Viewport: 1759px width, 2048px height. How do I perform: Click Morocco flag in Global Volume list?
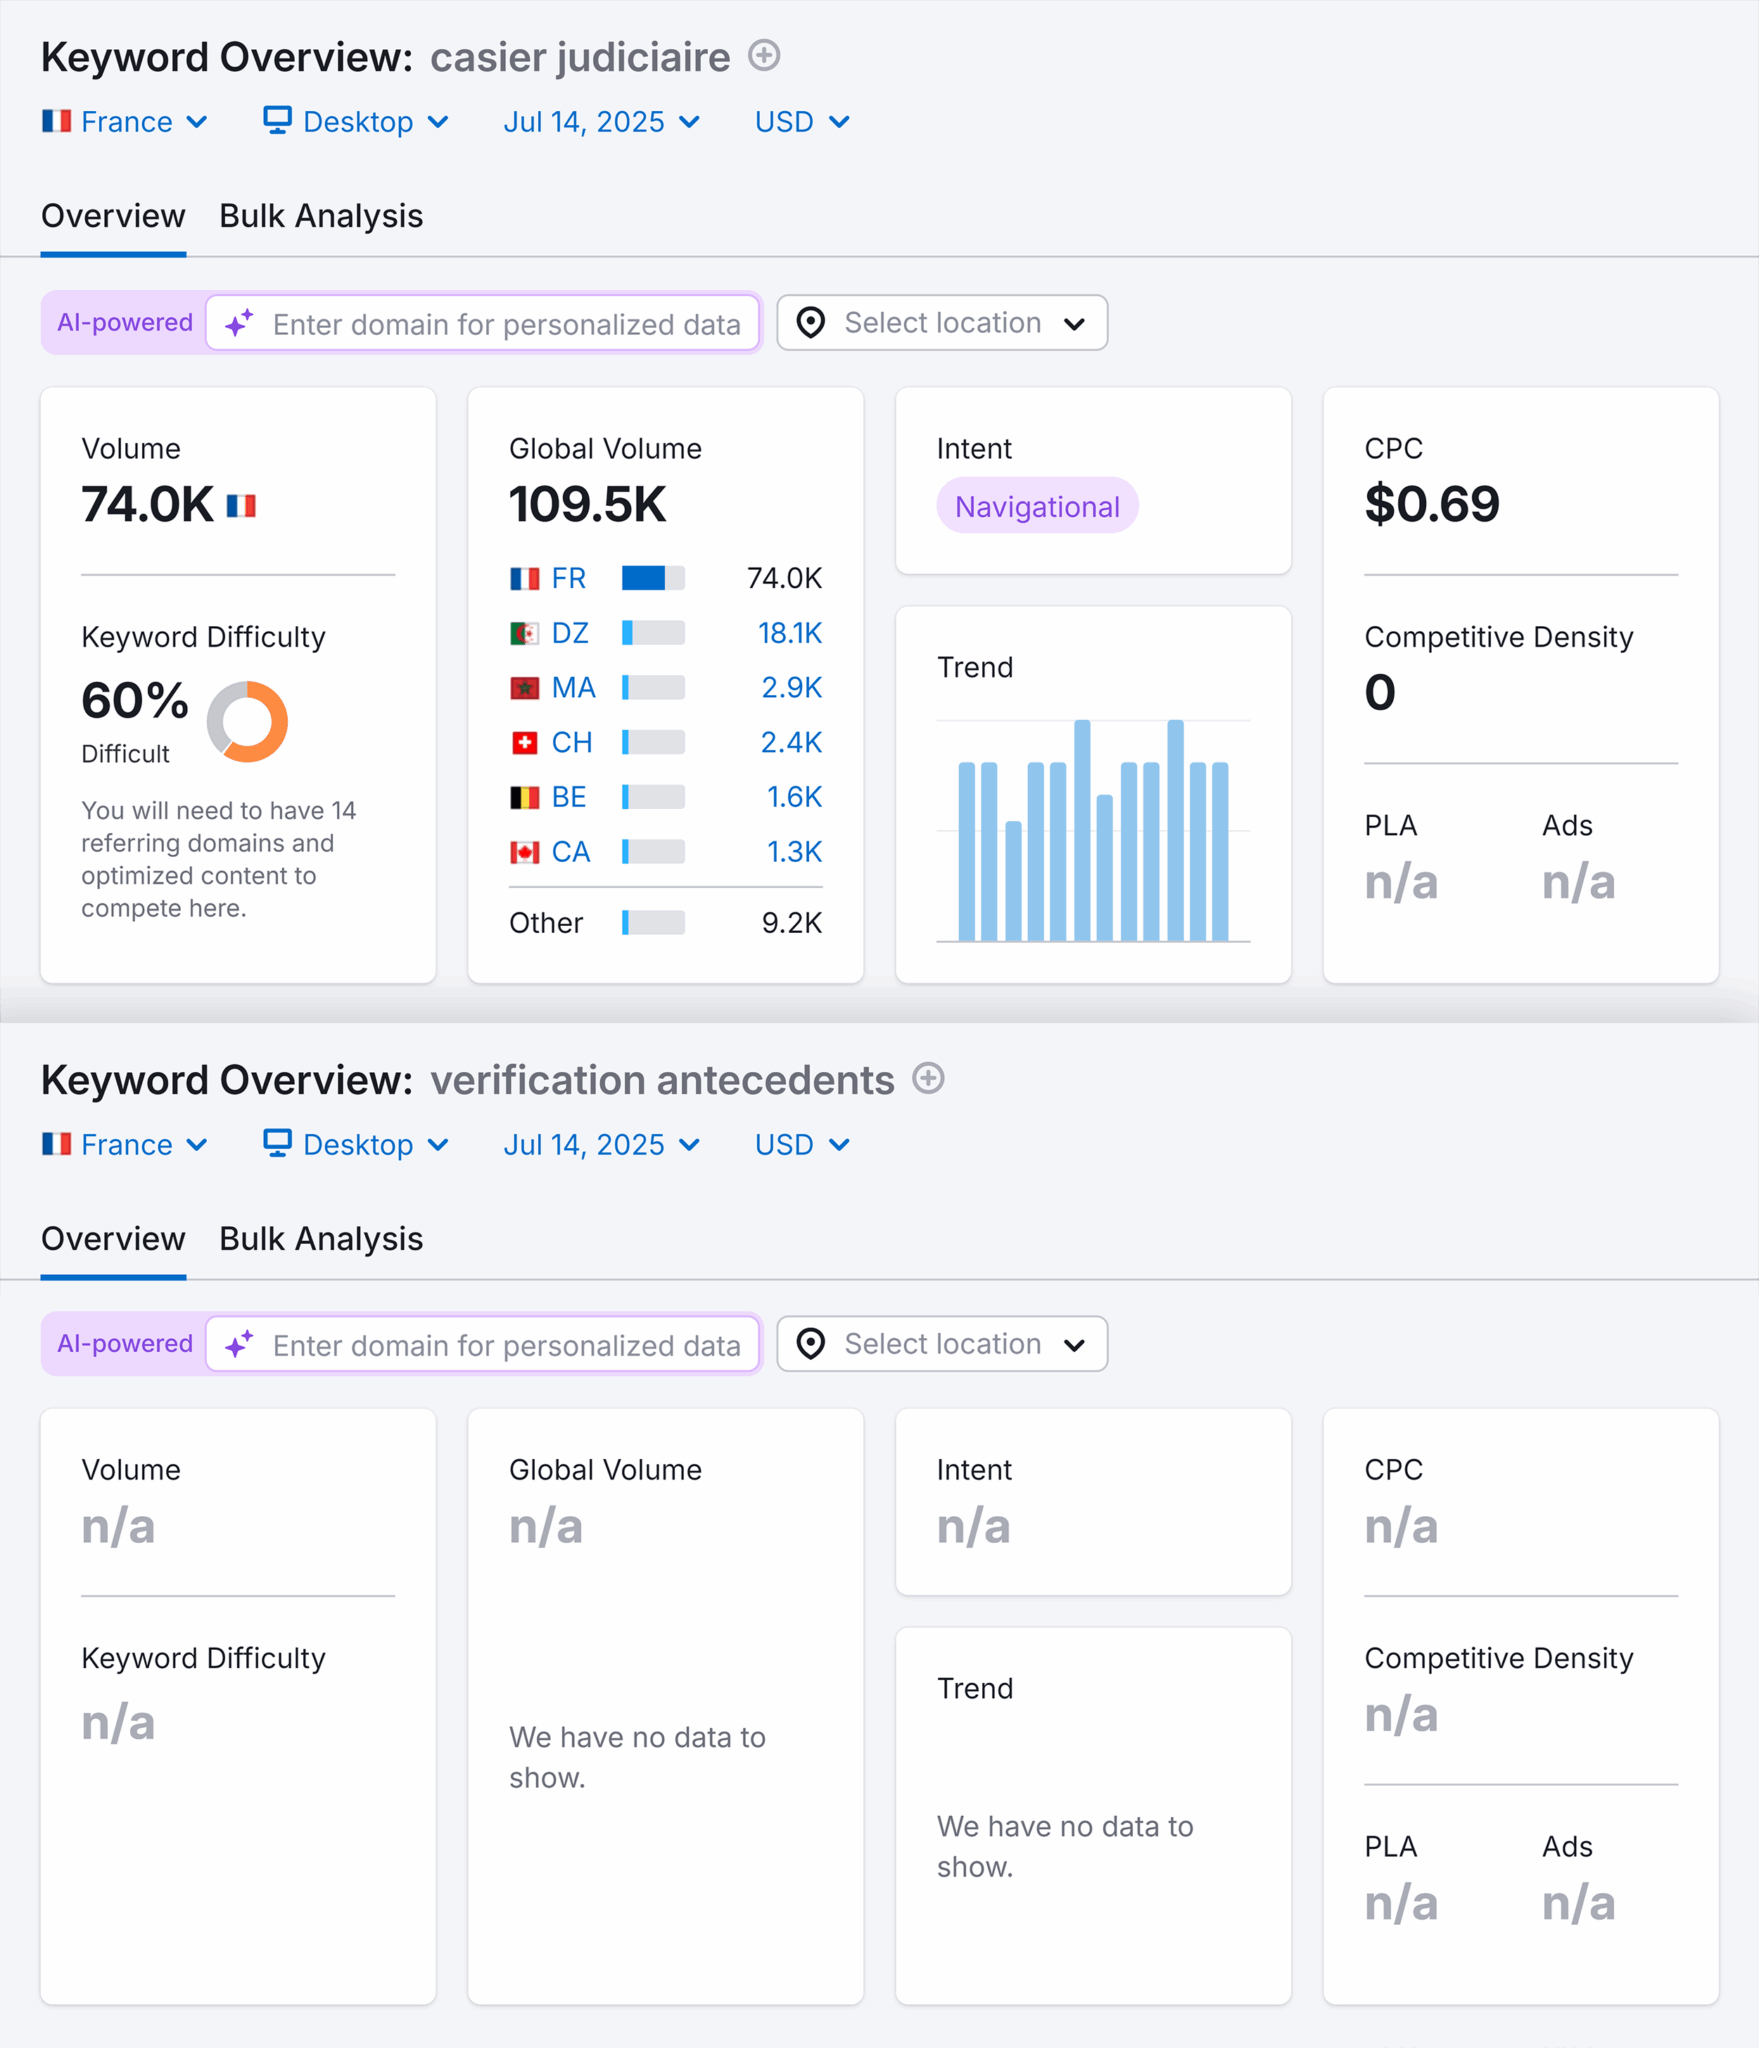[524, 688]
